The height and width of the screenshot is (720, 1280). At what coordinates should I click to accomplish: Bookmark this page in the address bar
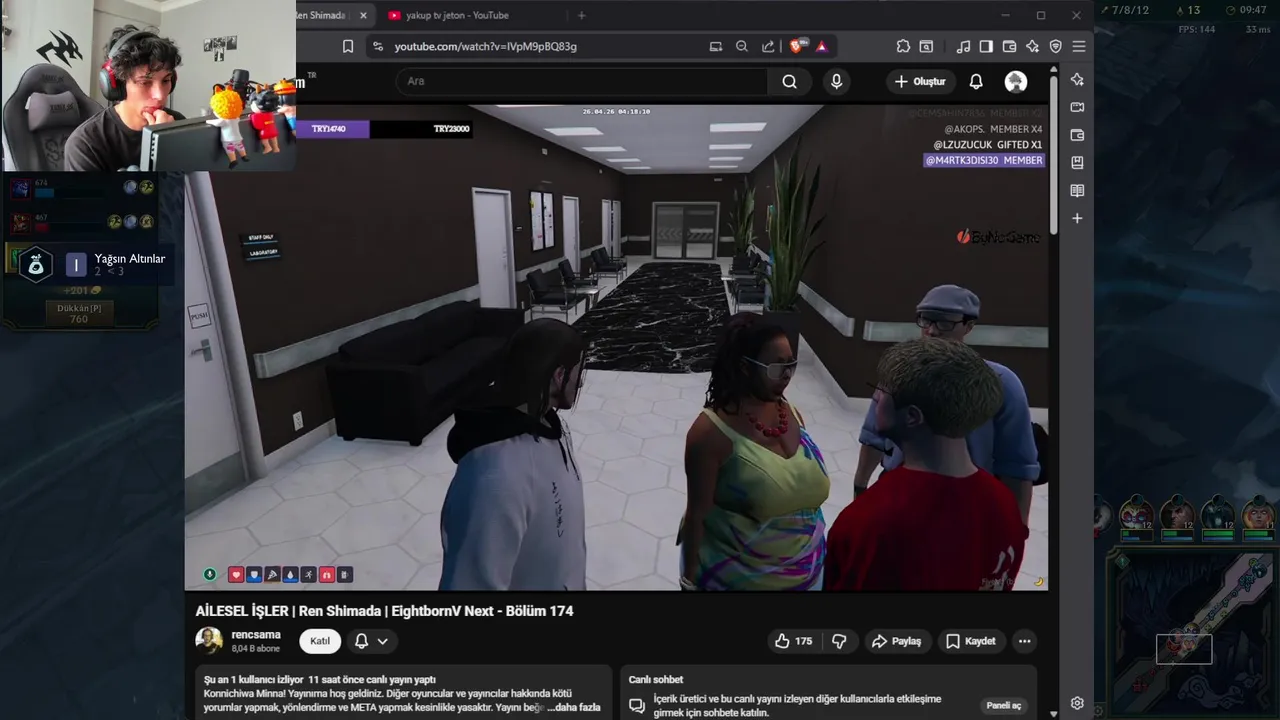click(348, 46)
